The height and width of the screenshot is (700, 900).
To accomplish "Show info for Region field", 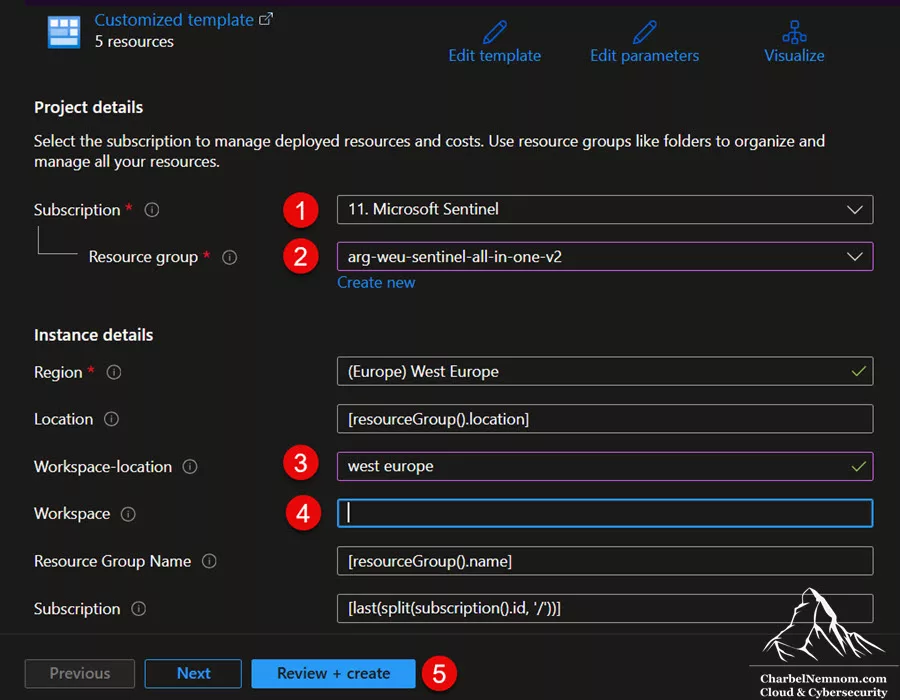I will [114, 372].
